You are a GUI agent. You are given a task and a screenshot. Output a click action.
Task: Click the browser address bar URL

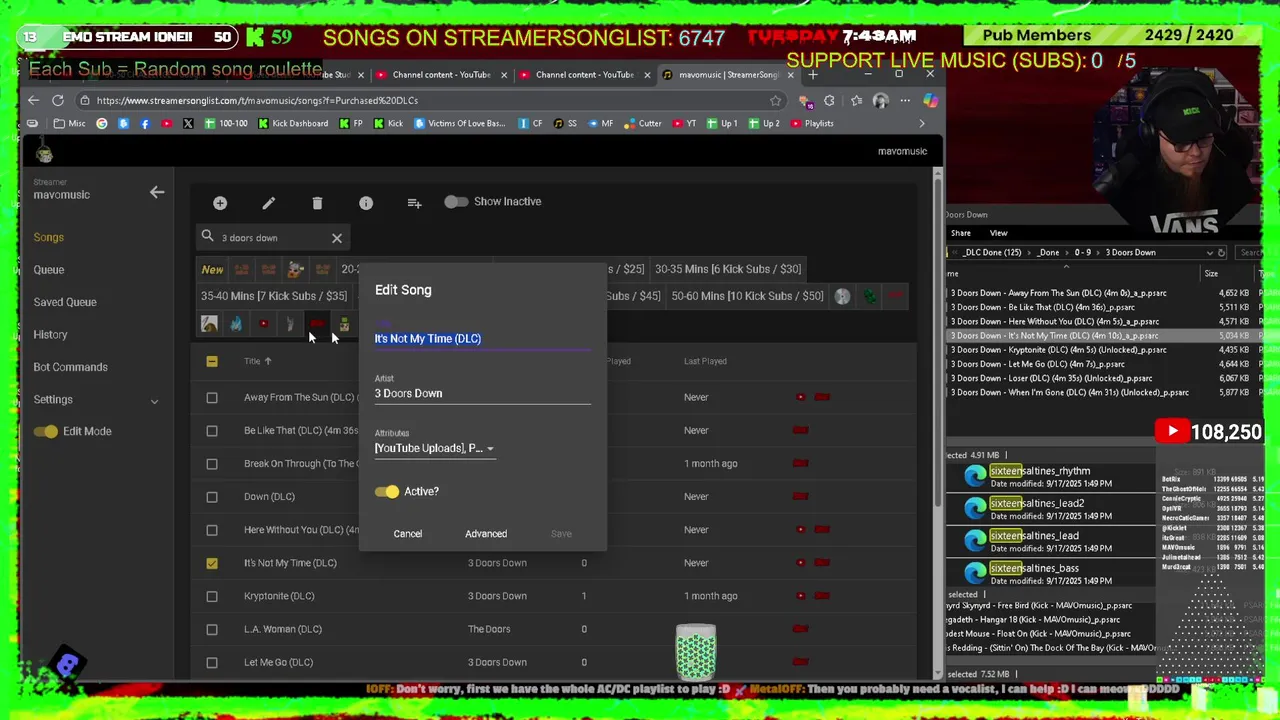click(258, 100)
